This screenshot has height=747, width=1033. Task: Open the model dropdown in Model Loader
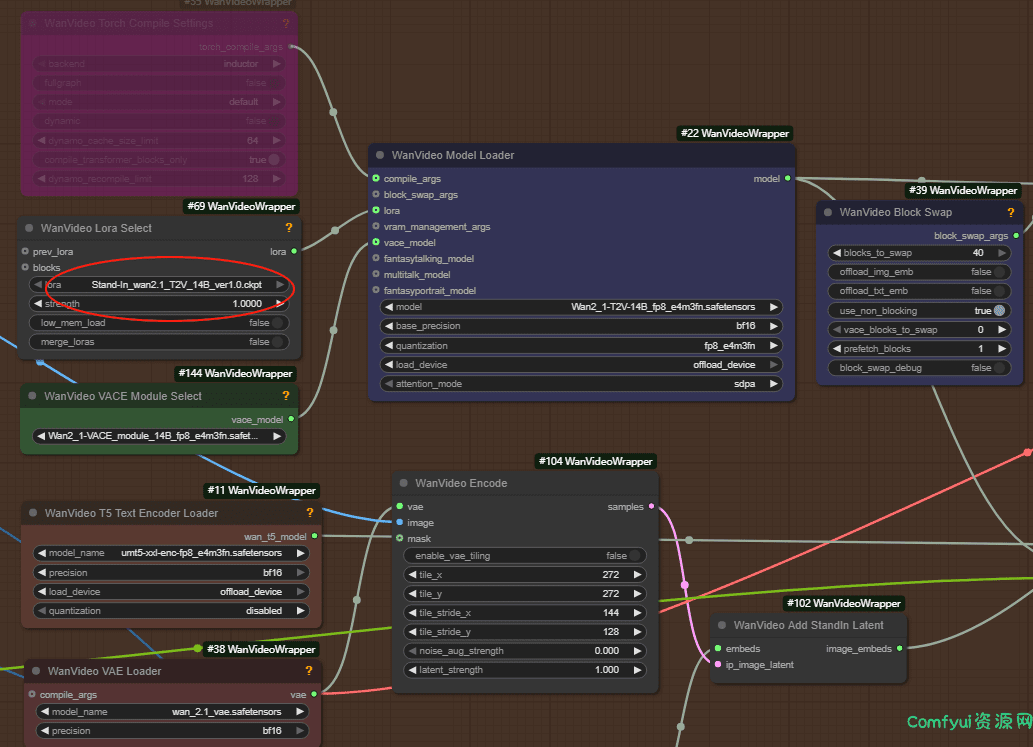581,307
